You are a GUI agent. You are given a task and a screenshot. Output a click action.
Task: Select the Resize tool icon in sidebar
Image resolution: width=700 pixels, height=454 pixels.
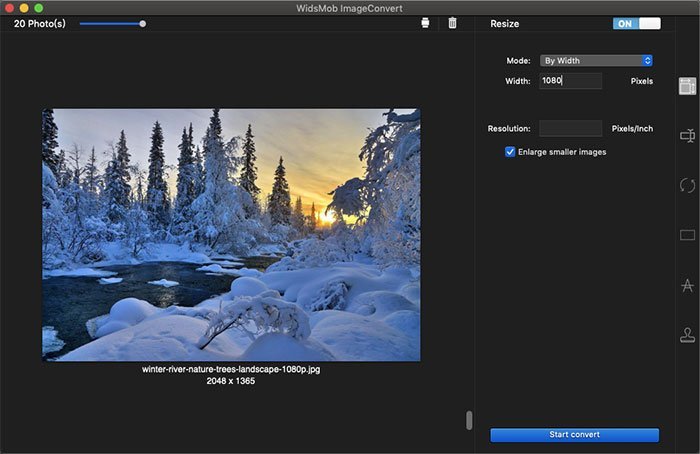(688, 86)
